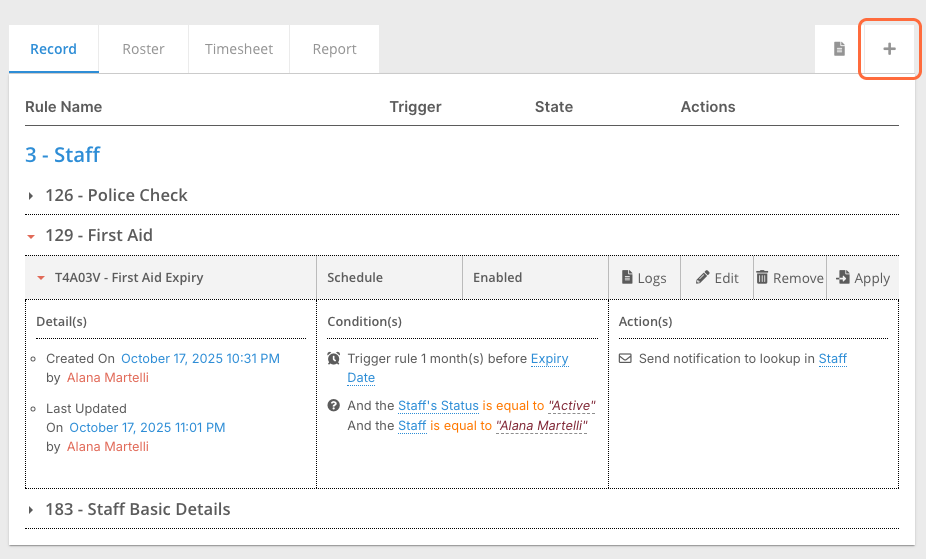Click the Last Updated date October 17, 2025 11:01 PM
Screen dimensions: 926x559
[147, 427]
